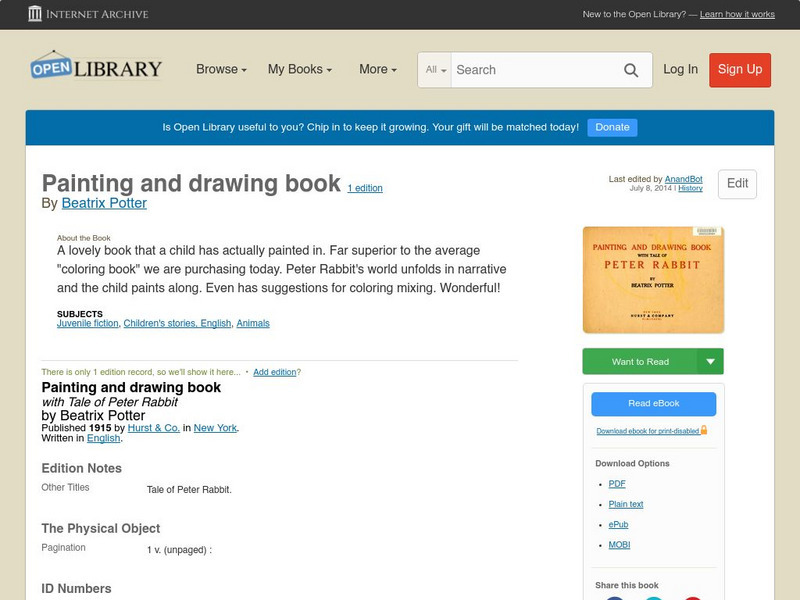
Task: Click the Sign Up button
Action: [739, 70]
